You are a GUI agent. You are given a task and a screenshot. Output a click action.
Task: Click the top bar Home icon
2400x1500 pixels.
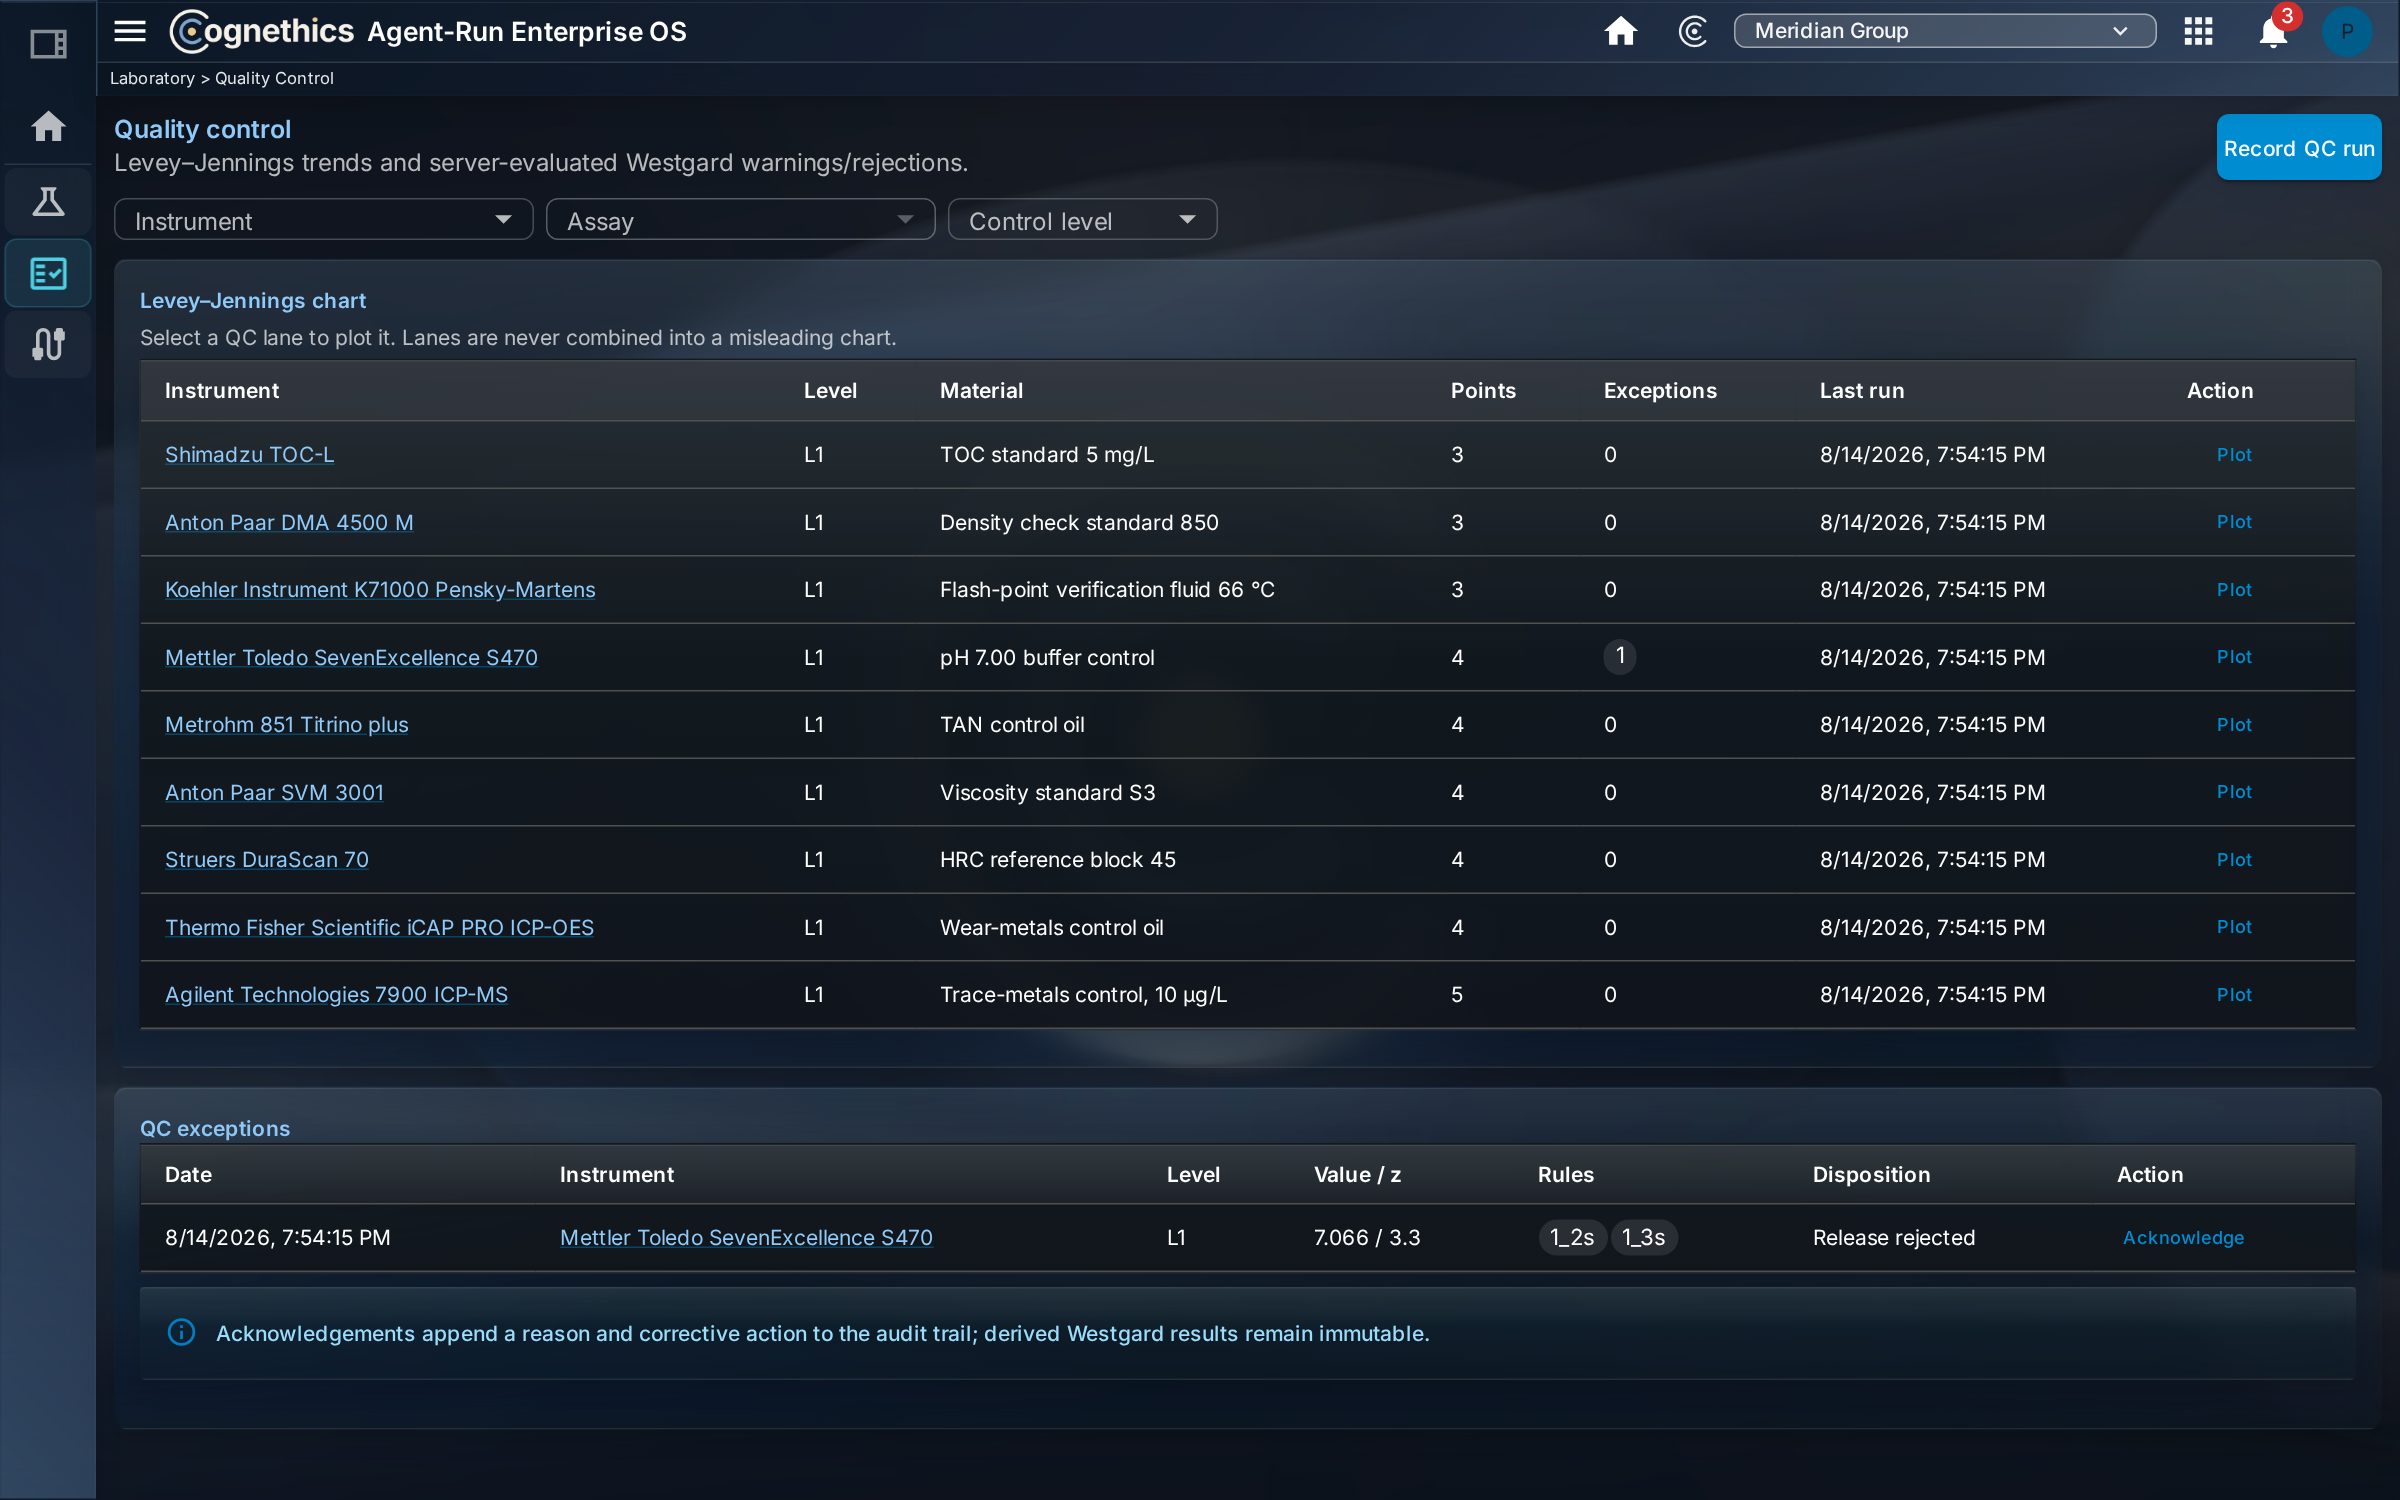click(1620, 31)
